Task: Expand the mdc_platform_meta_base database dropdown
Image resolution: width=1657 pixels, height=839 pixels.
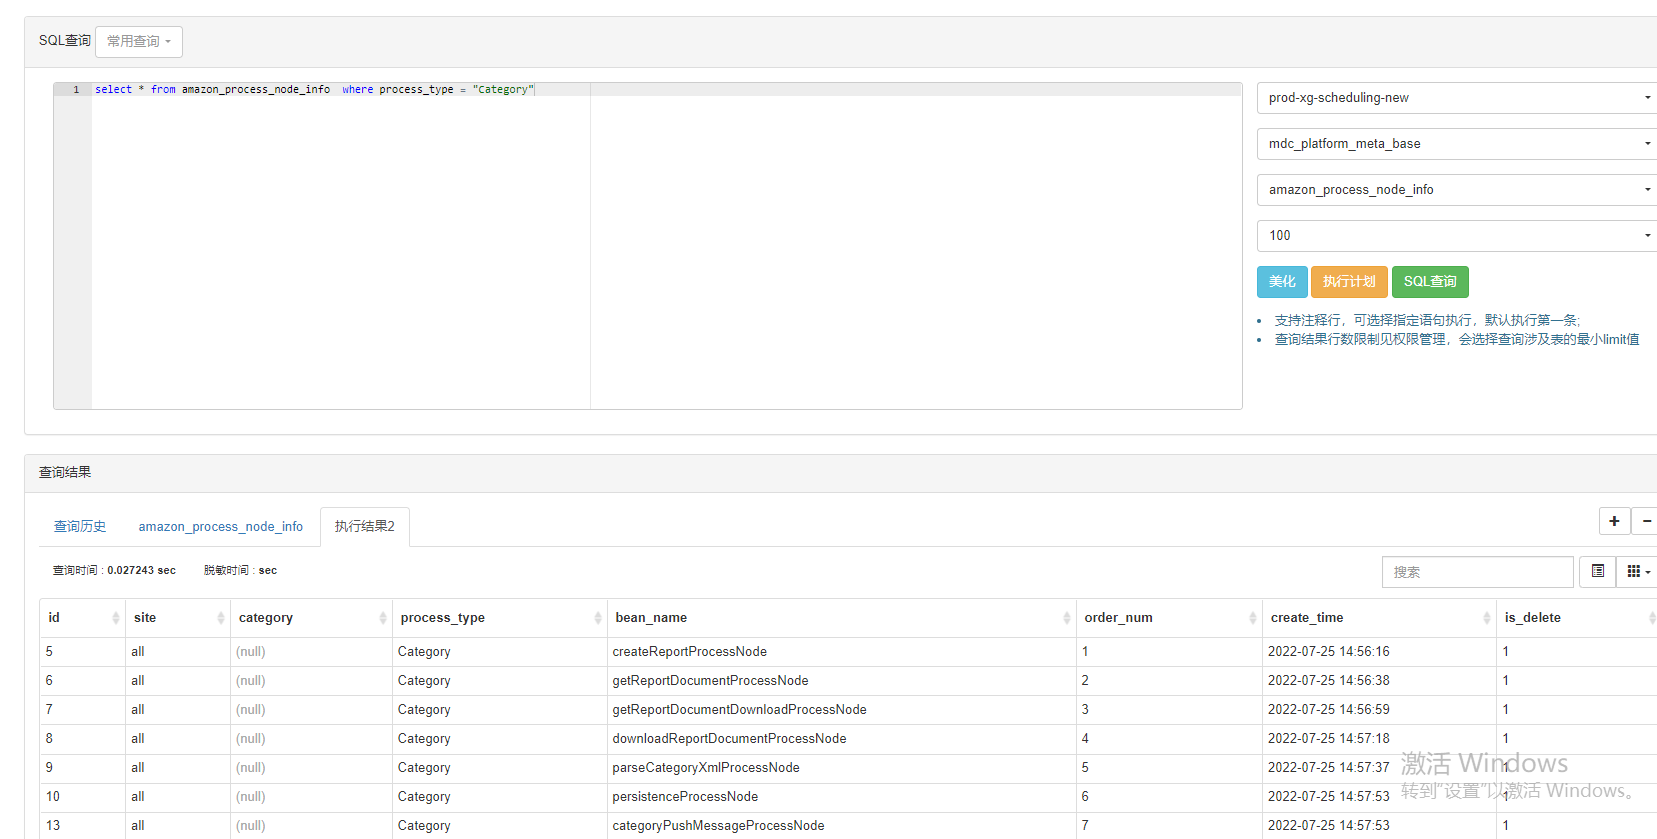Action: (1456, 144)
